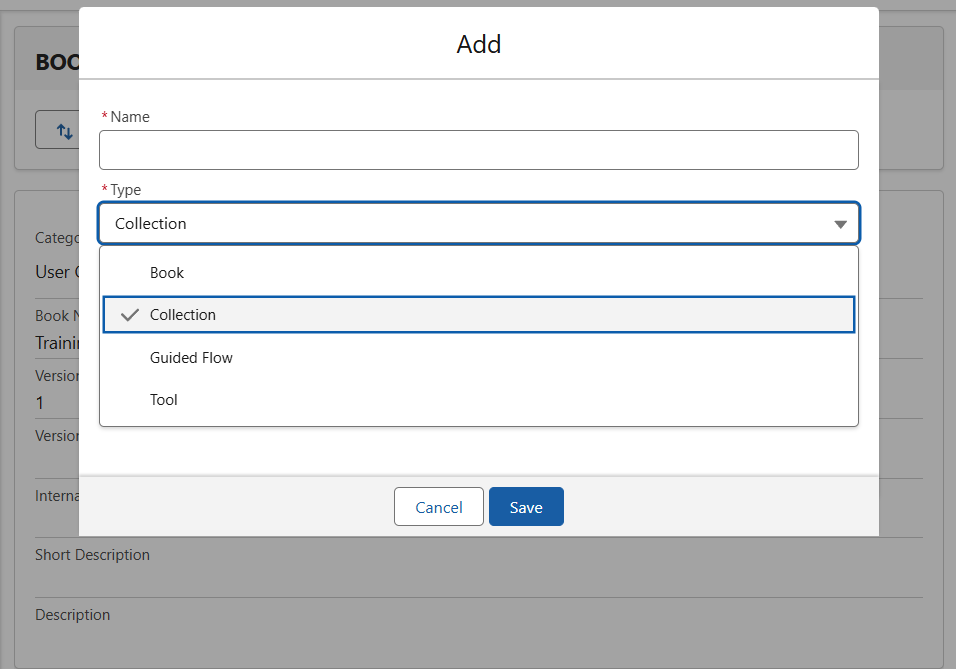
Task: Click the checkmark icon beside Collection
Action: (x=129, y=315)
